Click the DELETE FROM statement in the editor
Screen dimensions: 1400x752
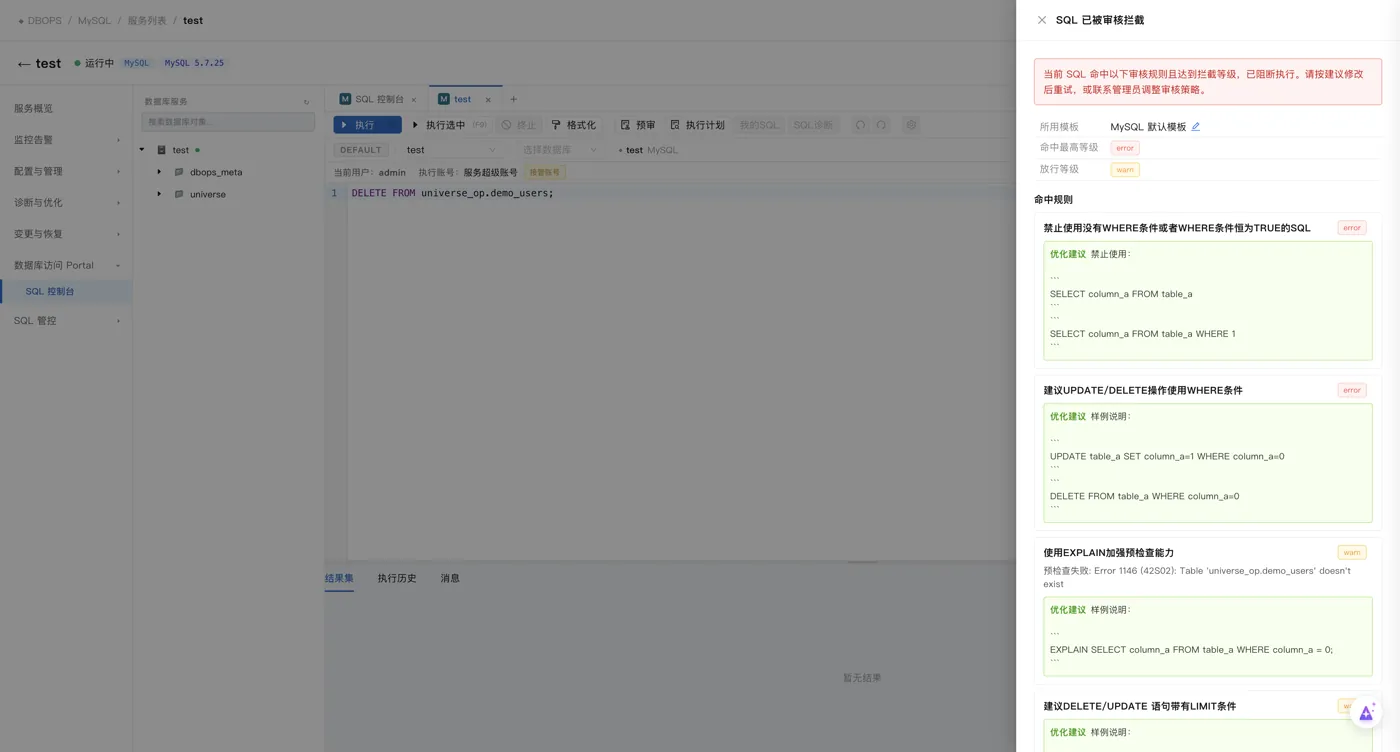(452, 193)
